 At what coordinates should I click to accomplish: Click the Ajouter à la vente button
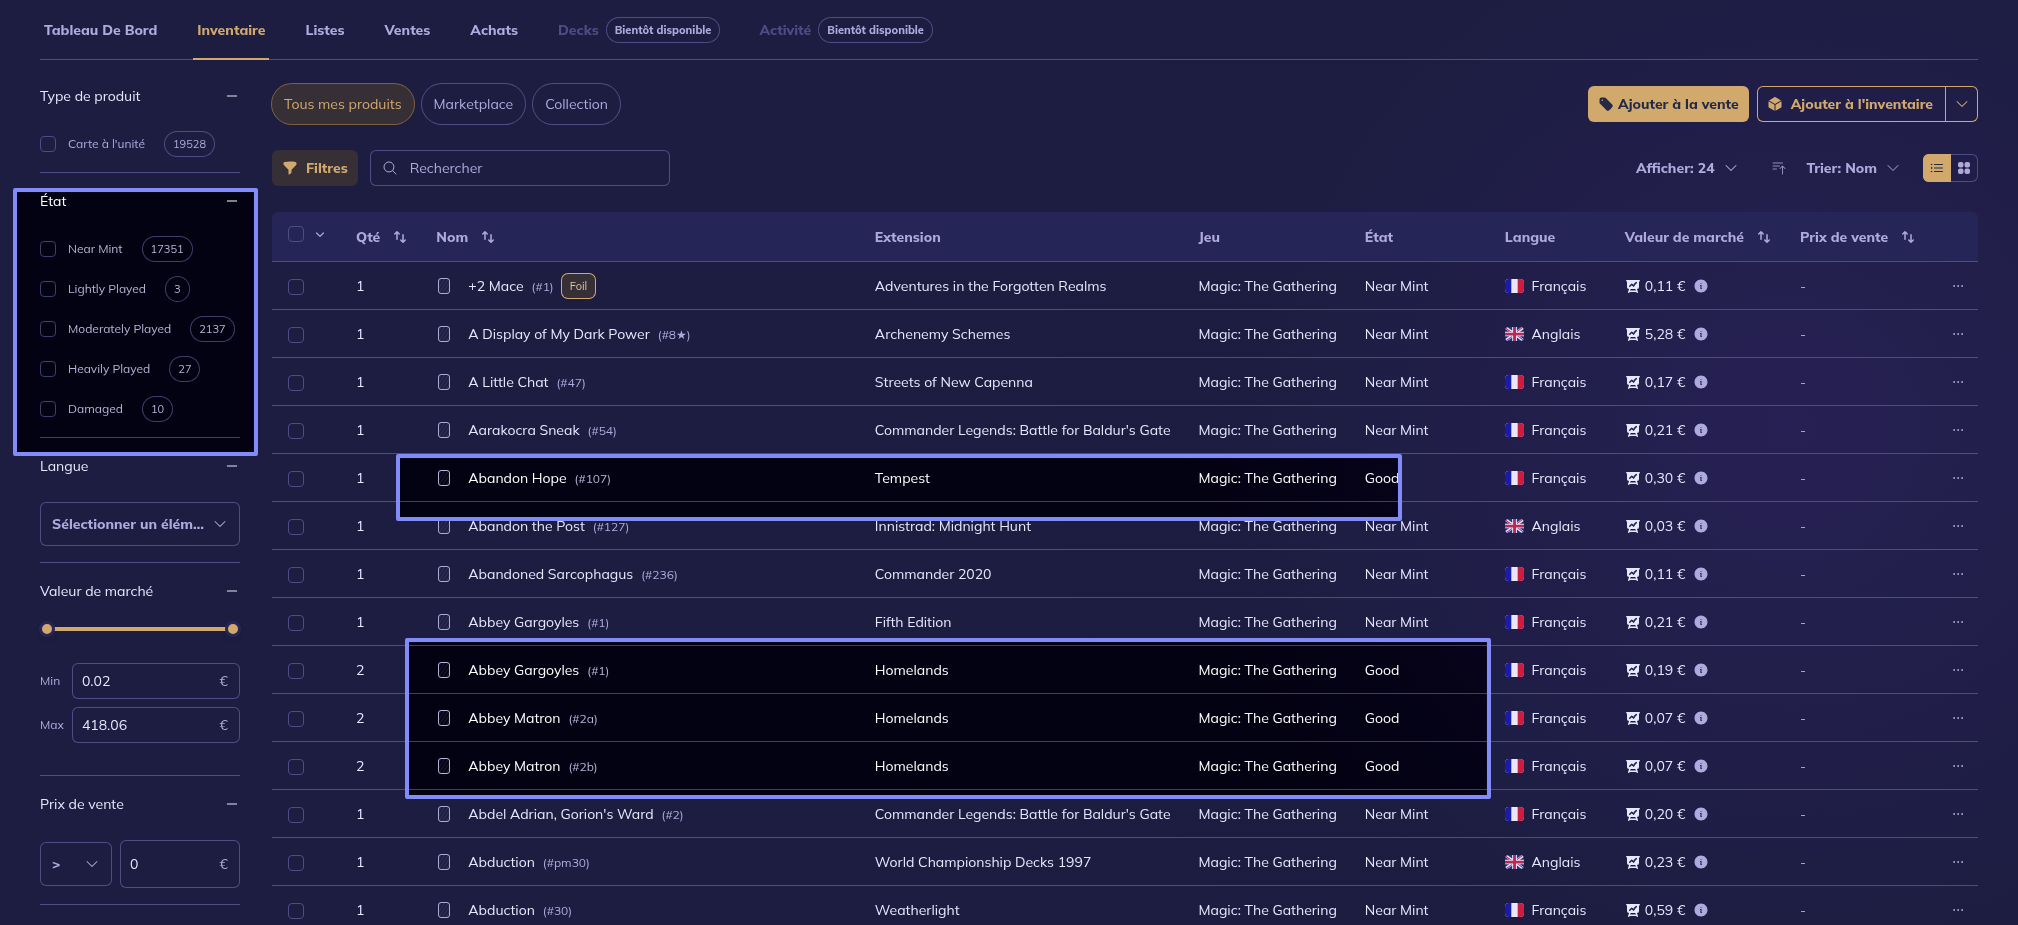1668,104
